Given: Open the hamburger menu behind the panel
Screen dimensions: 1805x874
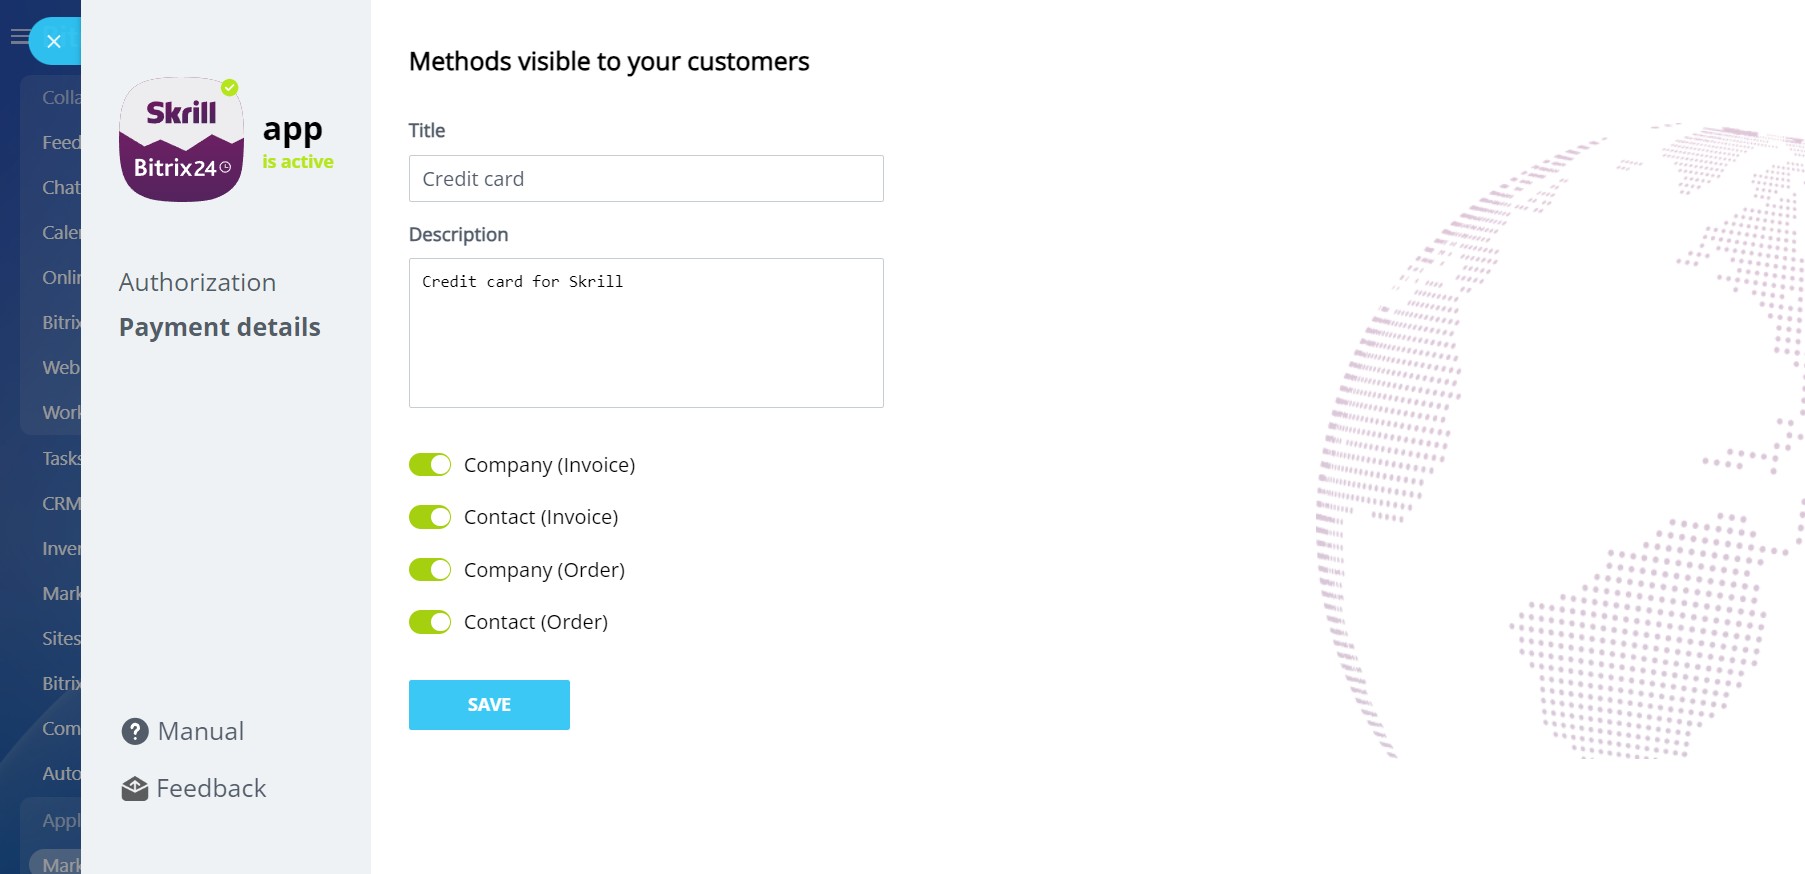Looking at the screenshot, I should (x=18, y=38).
